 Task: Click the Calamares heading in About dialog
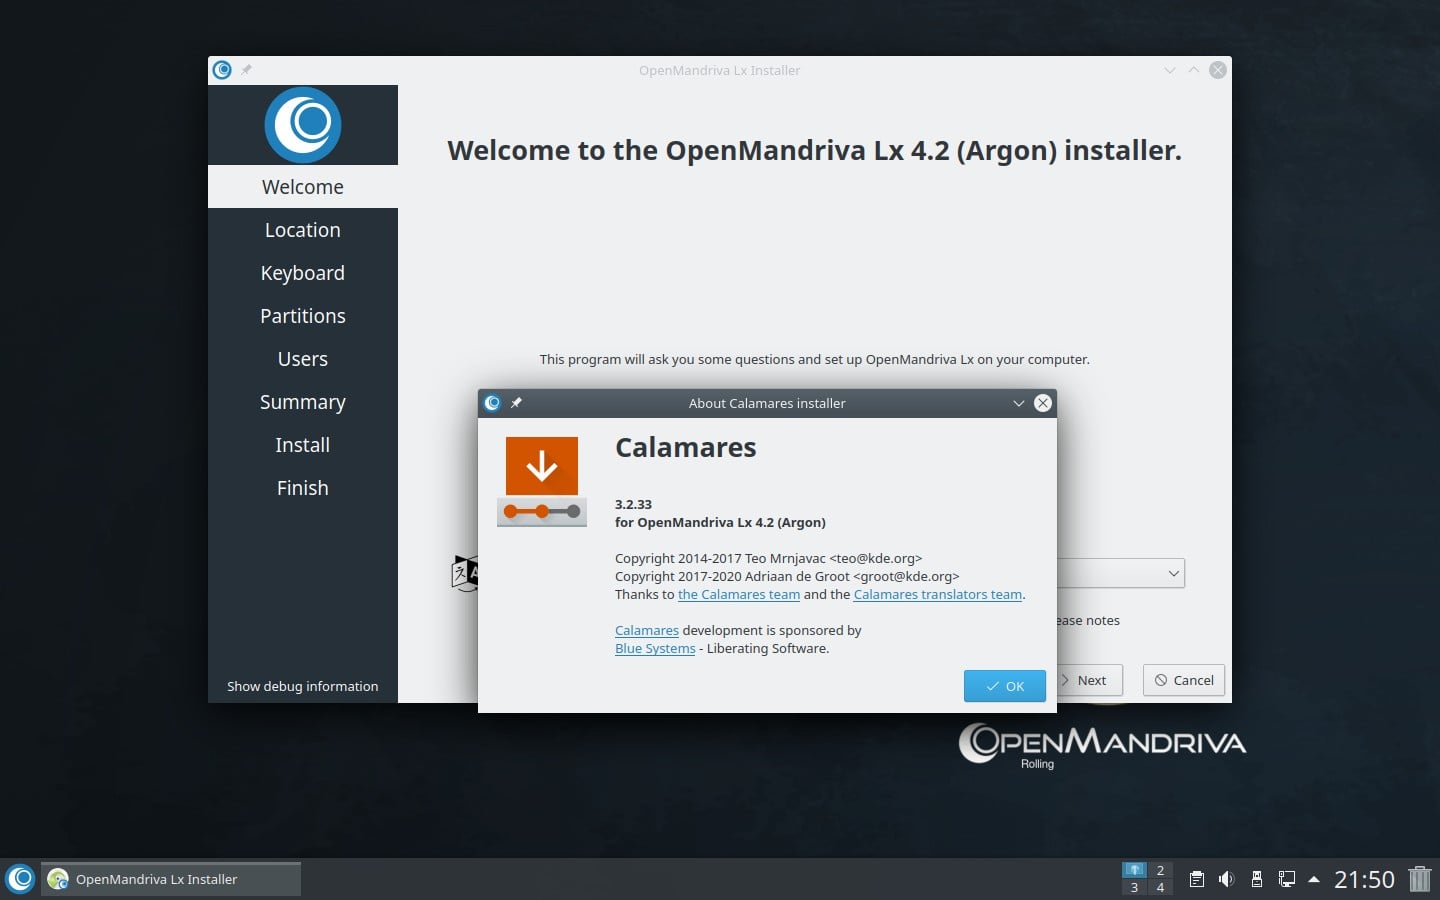686,447
